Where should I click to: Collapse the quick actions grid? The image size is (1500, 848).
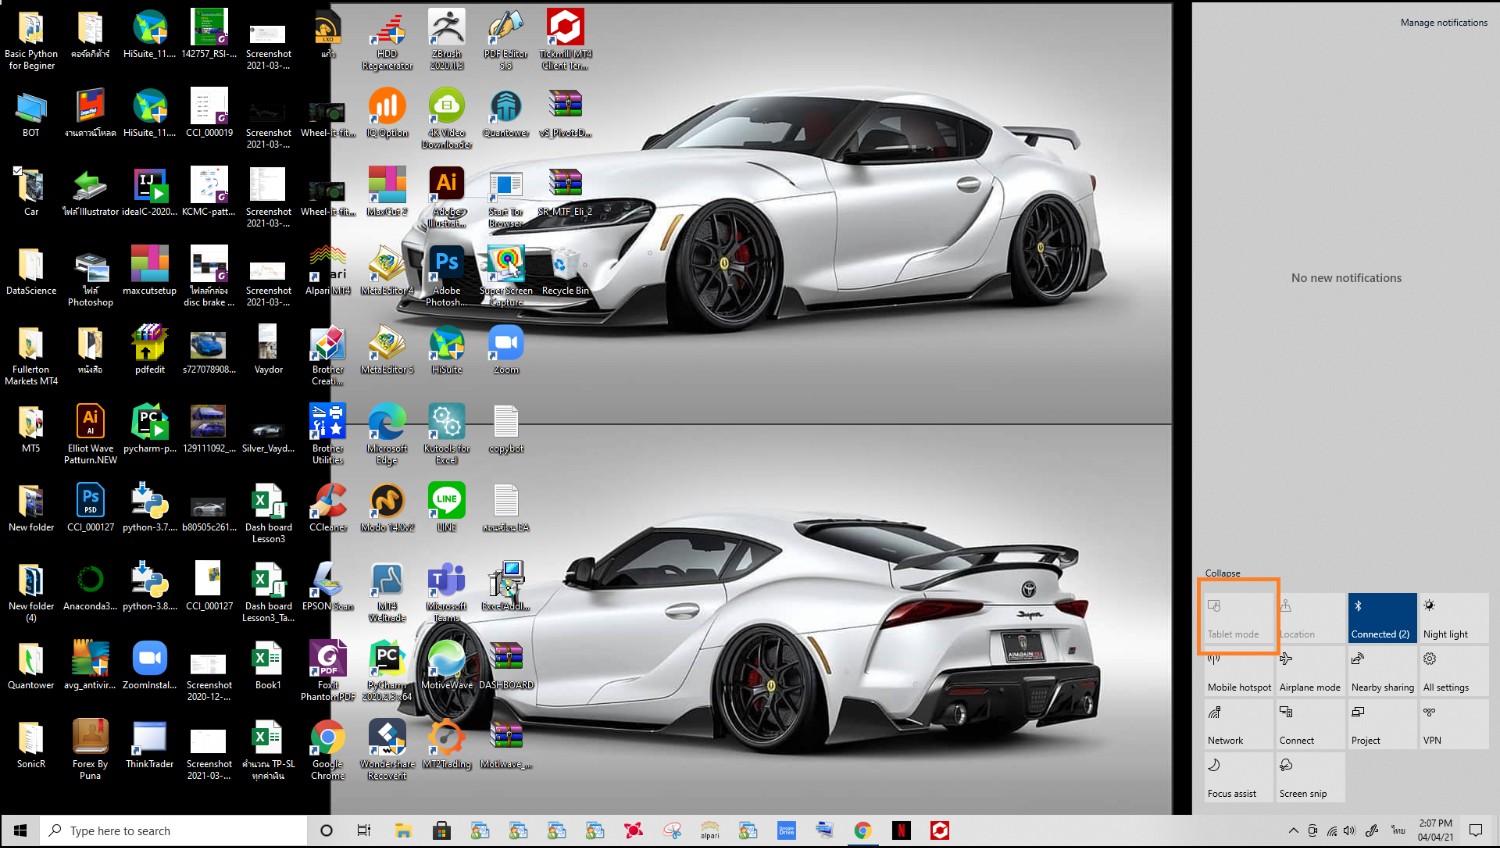1222,573
